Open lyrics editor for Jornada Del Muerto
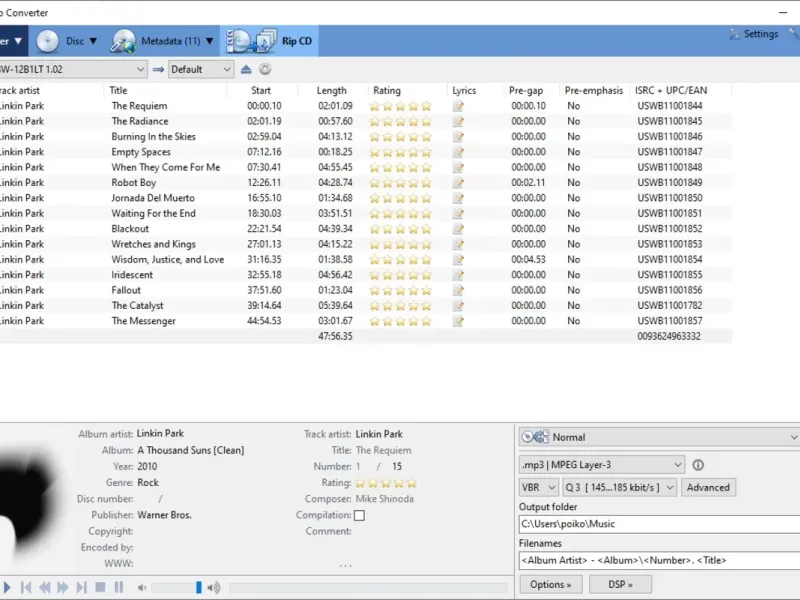Image resolution: width=800 pixels, height=600 pixels. click(458, 198)
